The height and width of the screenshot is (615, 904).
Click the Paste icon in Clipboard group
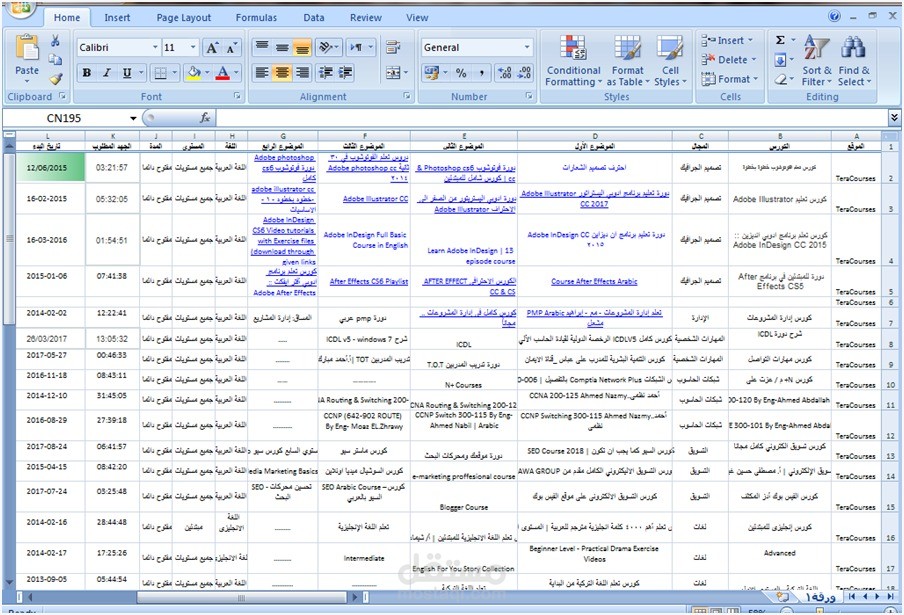click(x=27, y=48)
